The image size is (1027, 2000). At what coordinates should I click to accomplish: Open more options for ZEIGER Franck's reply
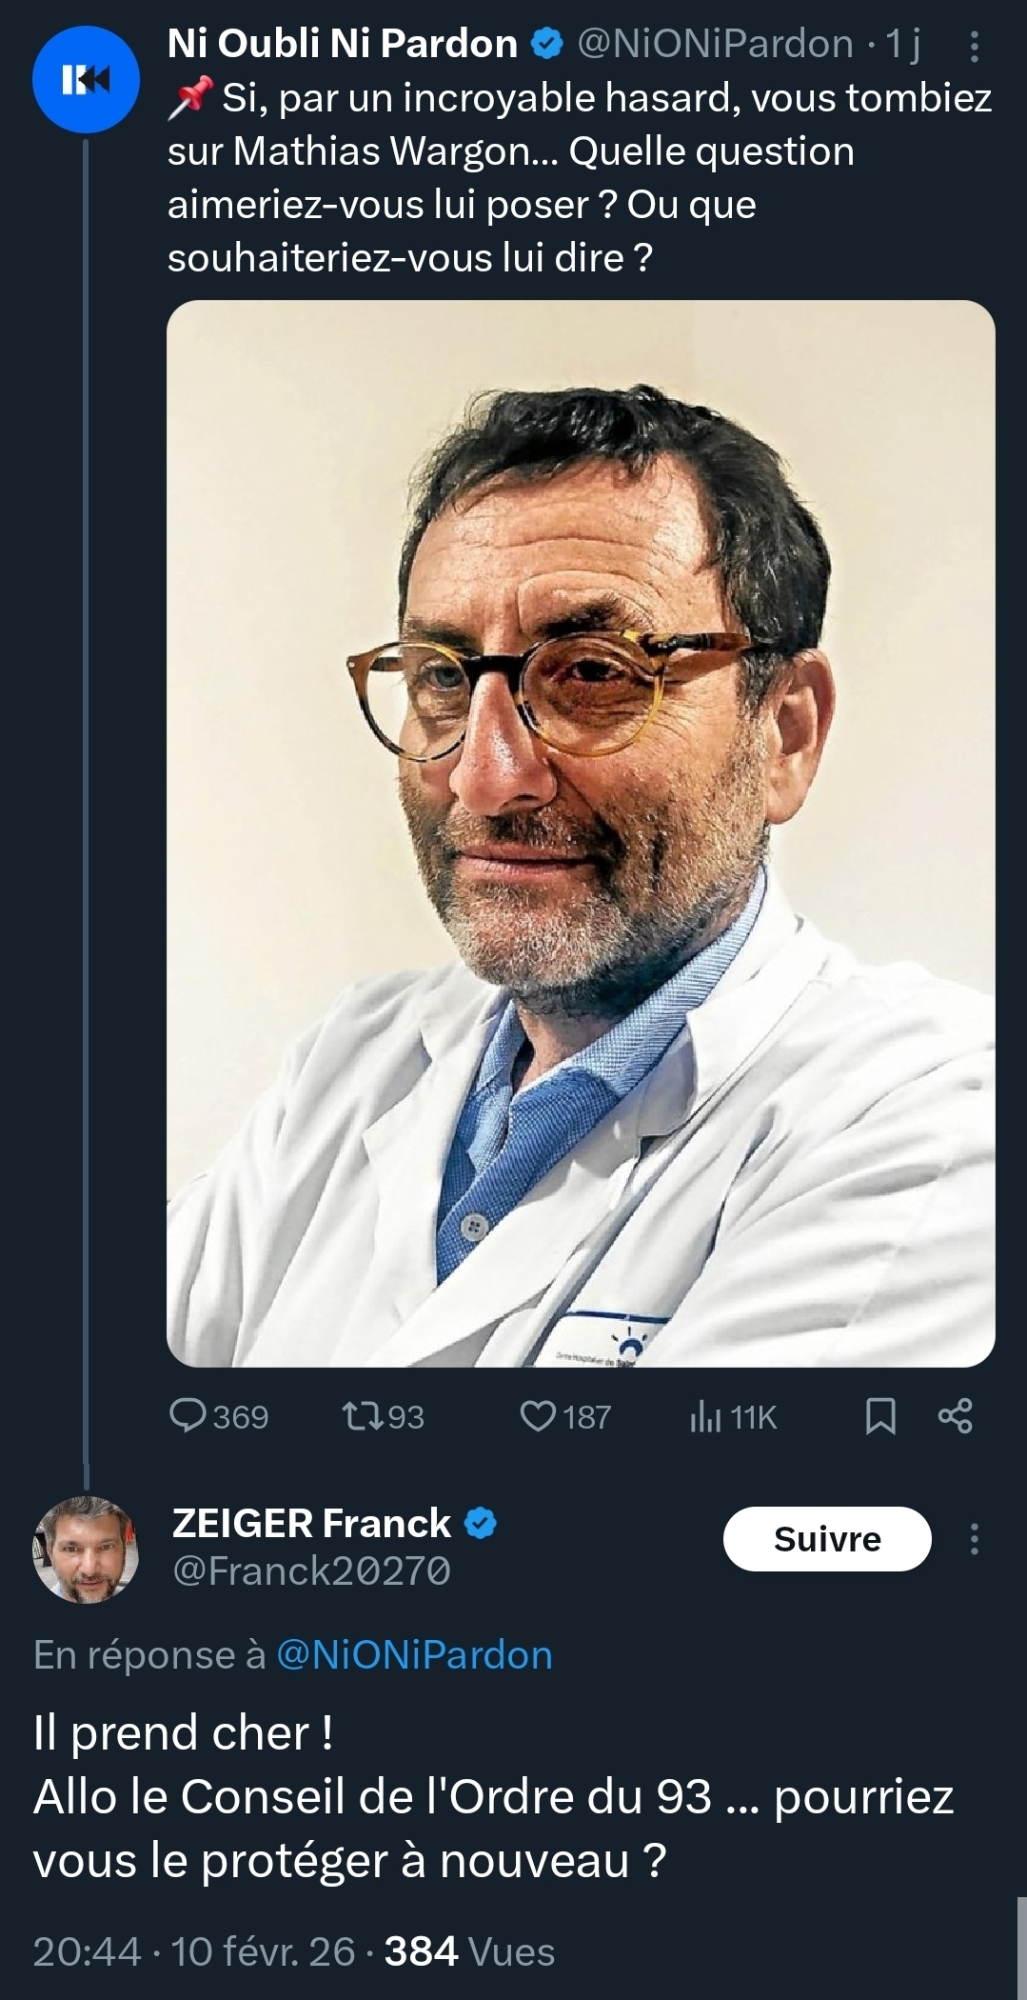point(974,1539)
